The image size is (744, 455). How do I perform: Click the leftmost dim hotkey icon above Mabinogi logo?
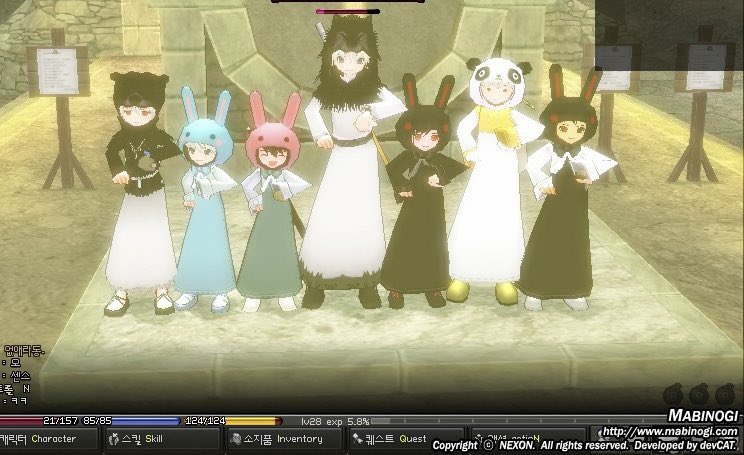point(673,395)
